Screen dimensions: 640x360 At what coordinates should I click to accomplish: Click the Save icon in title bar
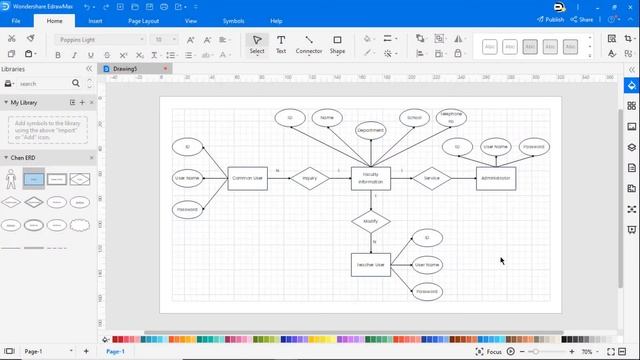149,7
